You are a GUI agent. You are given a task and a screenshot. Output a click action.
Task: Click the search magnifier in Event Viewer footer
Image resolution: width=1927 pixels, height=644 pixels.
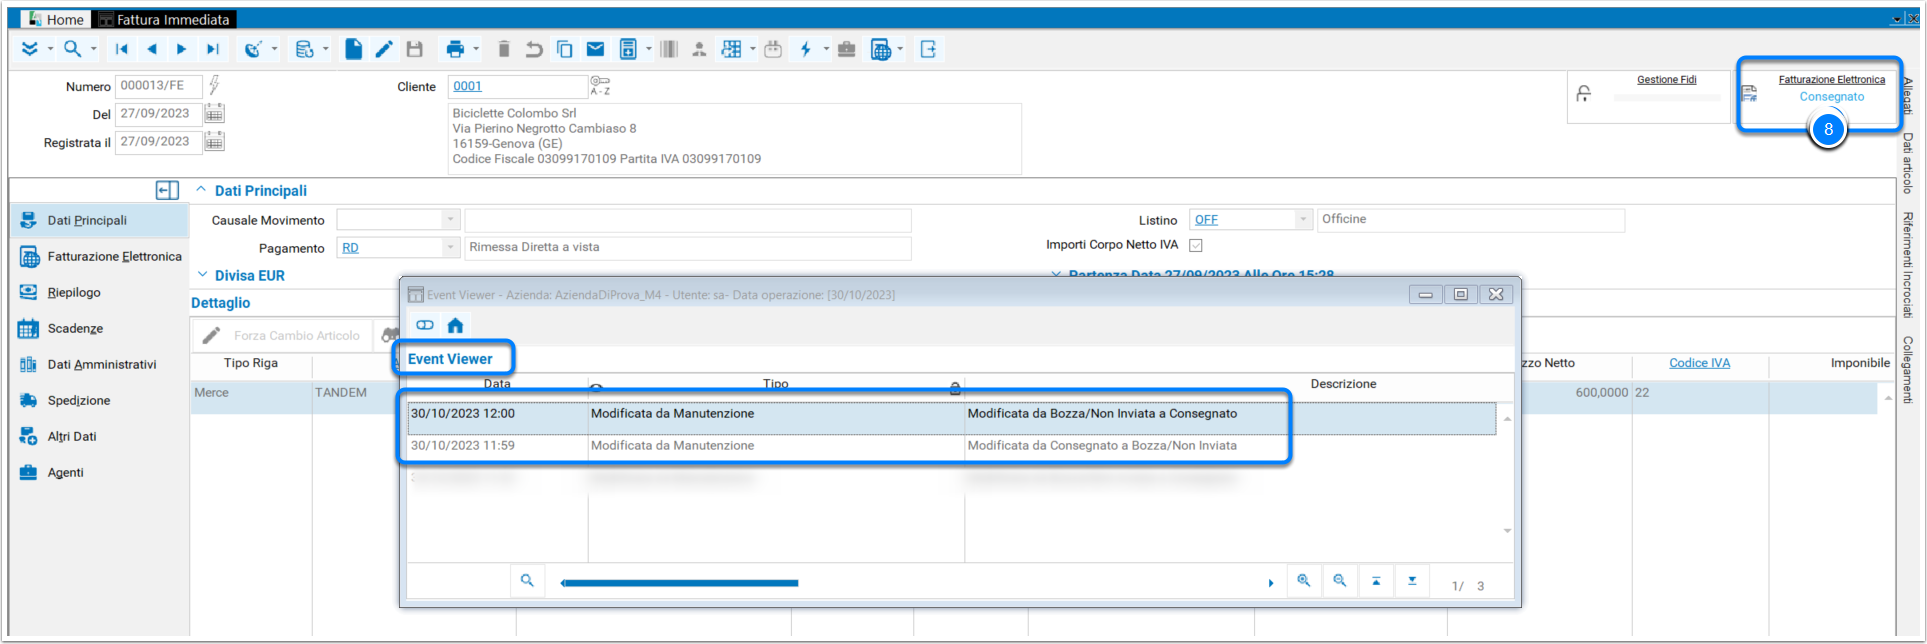[527, 580]
